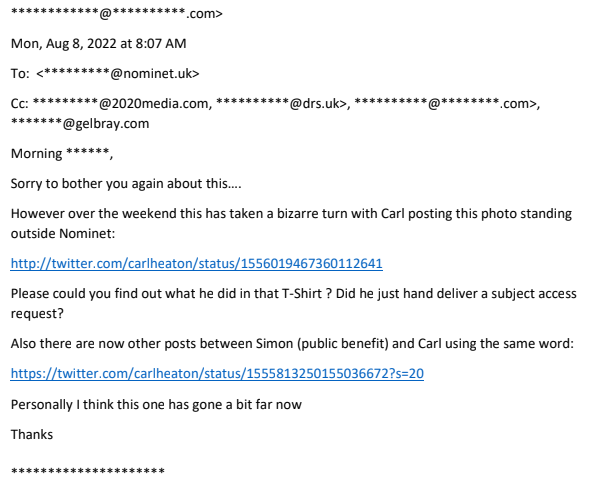Screen dimensions: 607x493
Task: Click the date line Mon, Aug 8, 2022
Action: (x=98, y=44)
